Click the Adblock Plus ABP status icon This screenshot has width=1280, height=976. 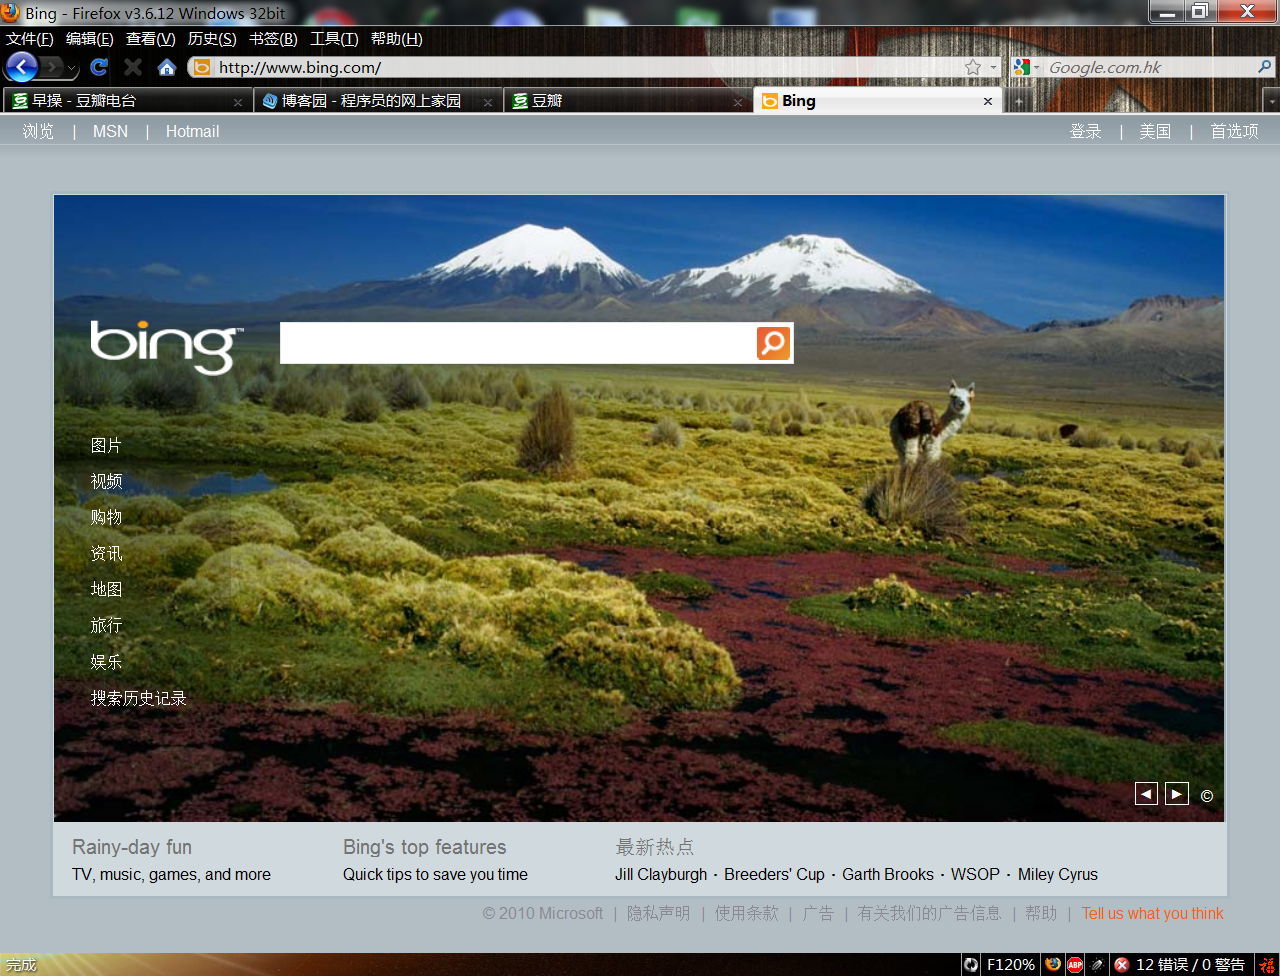click(1075, 964)
